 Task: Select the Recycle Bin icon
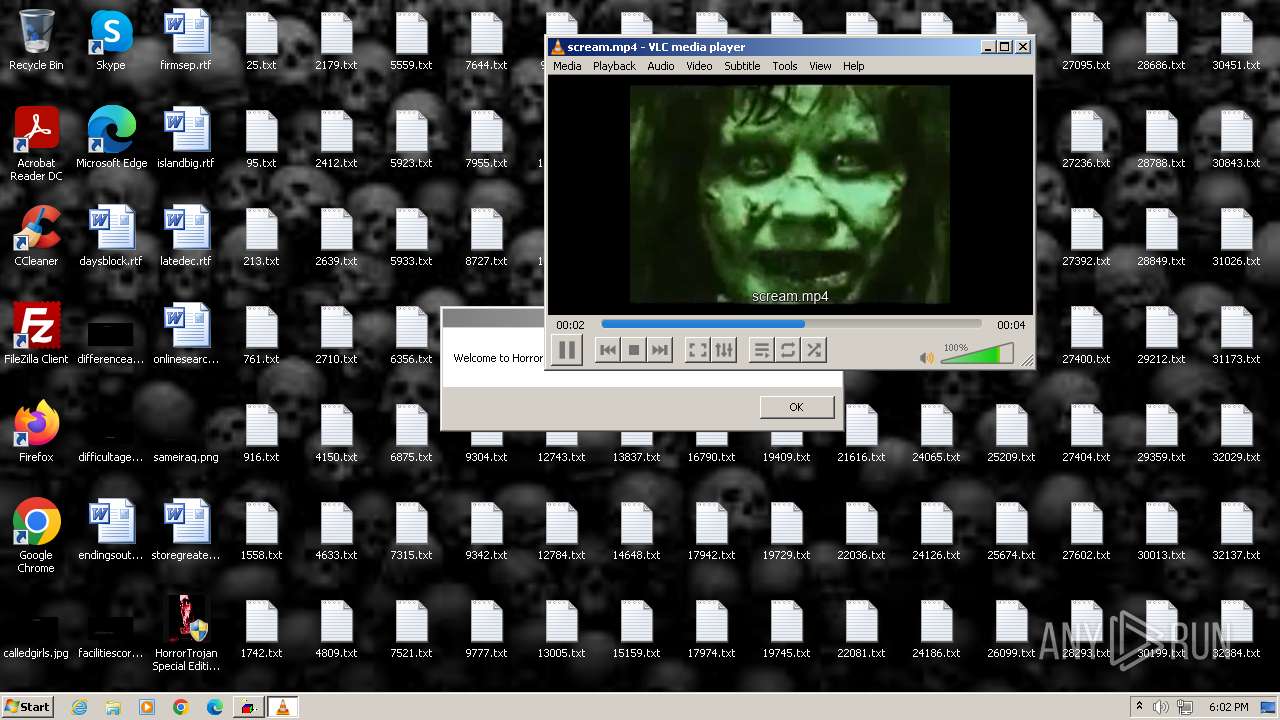point(36,41)
